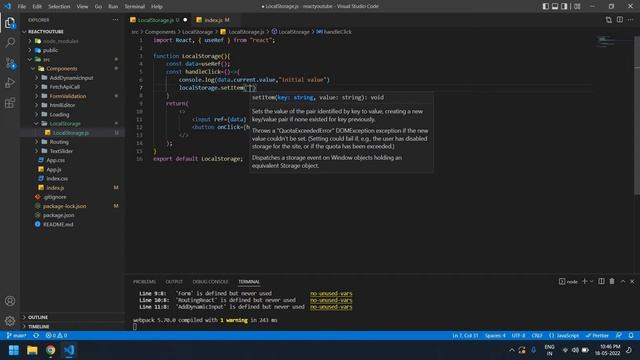Open the Extensions view
The height and width of the screenshot is (360, 640).
10,103
